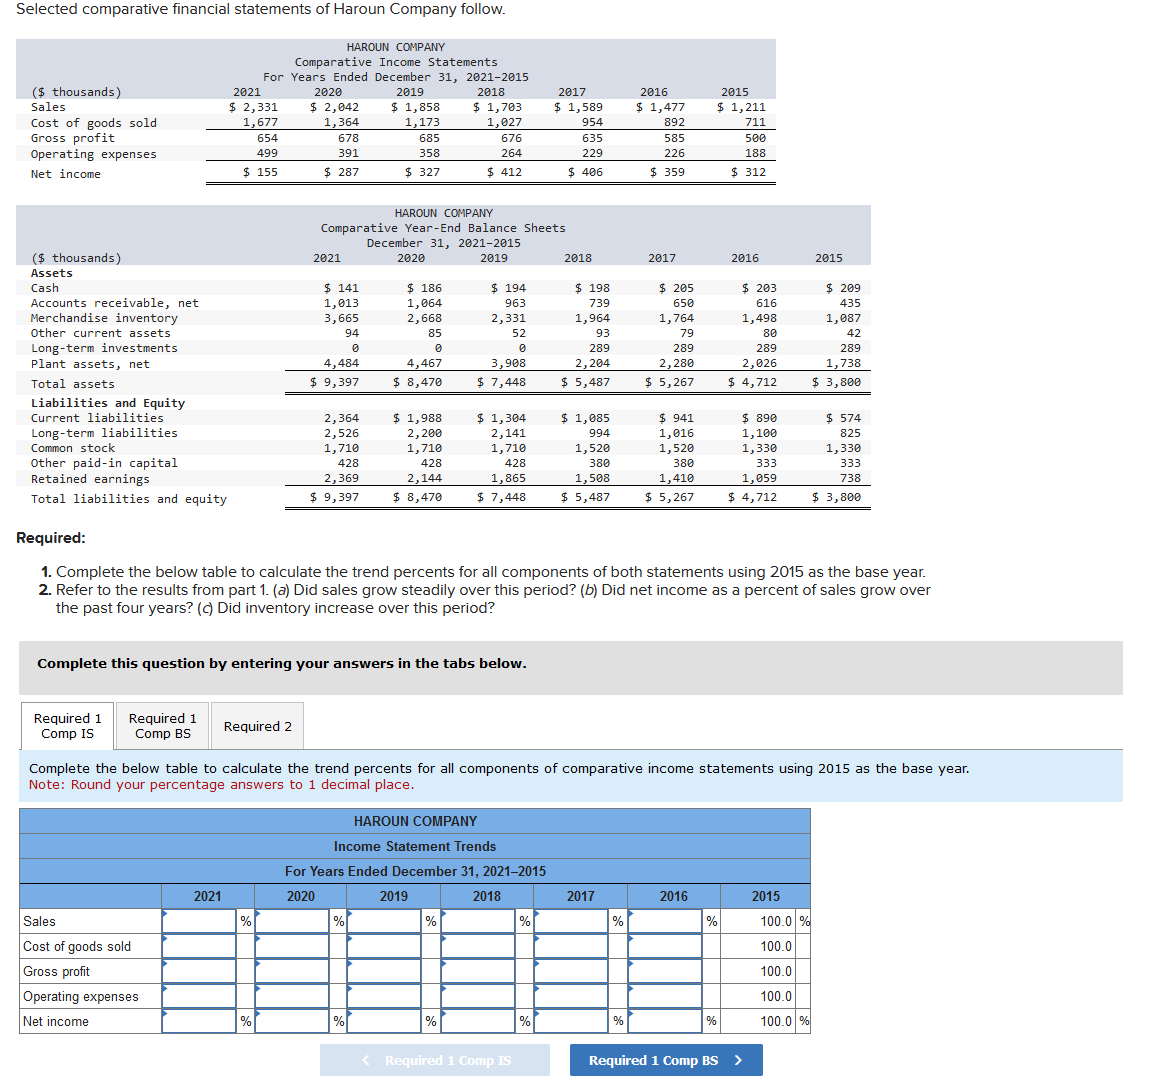Select the Operating expenses 2018 input field

(478, 996)
